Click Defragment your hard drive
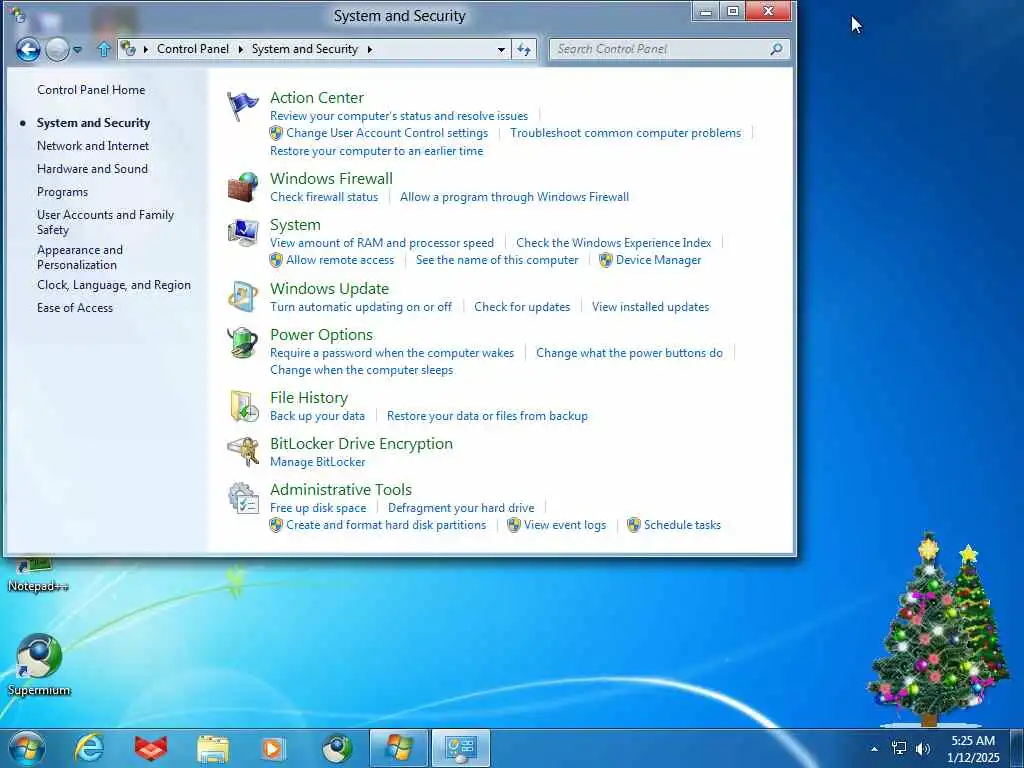This screenshot has height=768, width=1024. tap(461, 508)
